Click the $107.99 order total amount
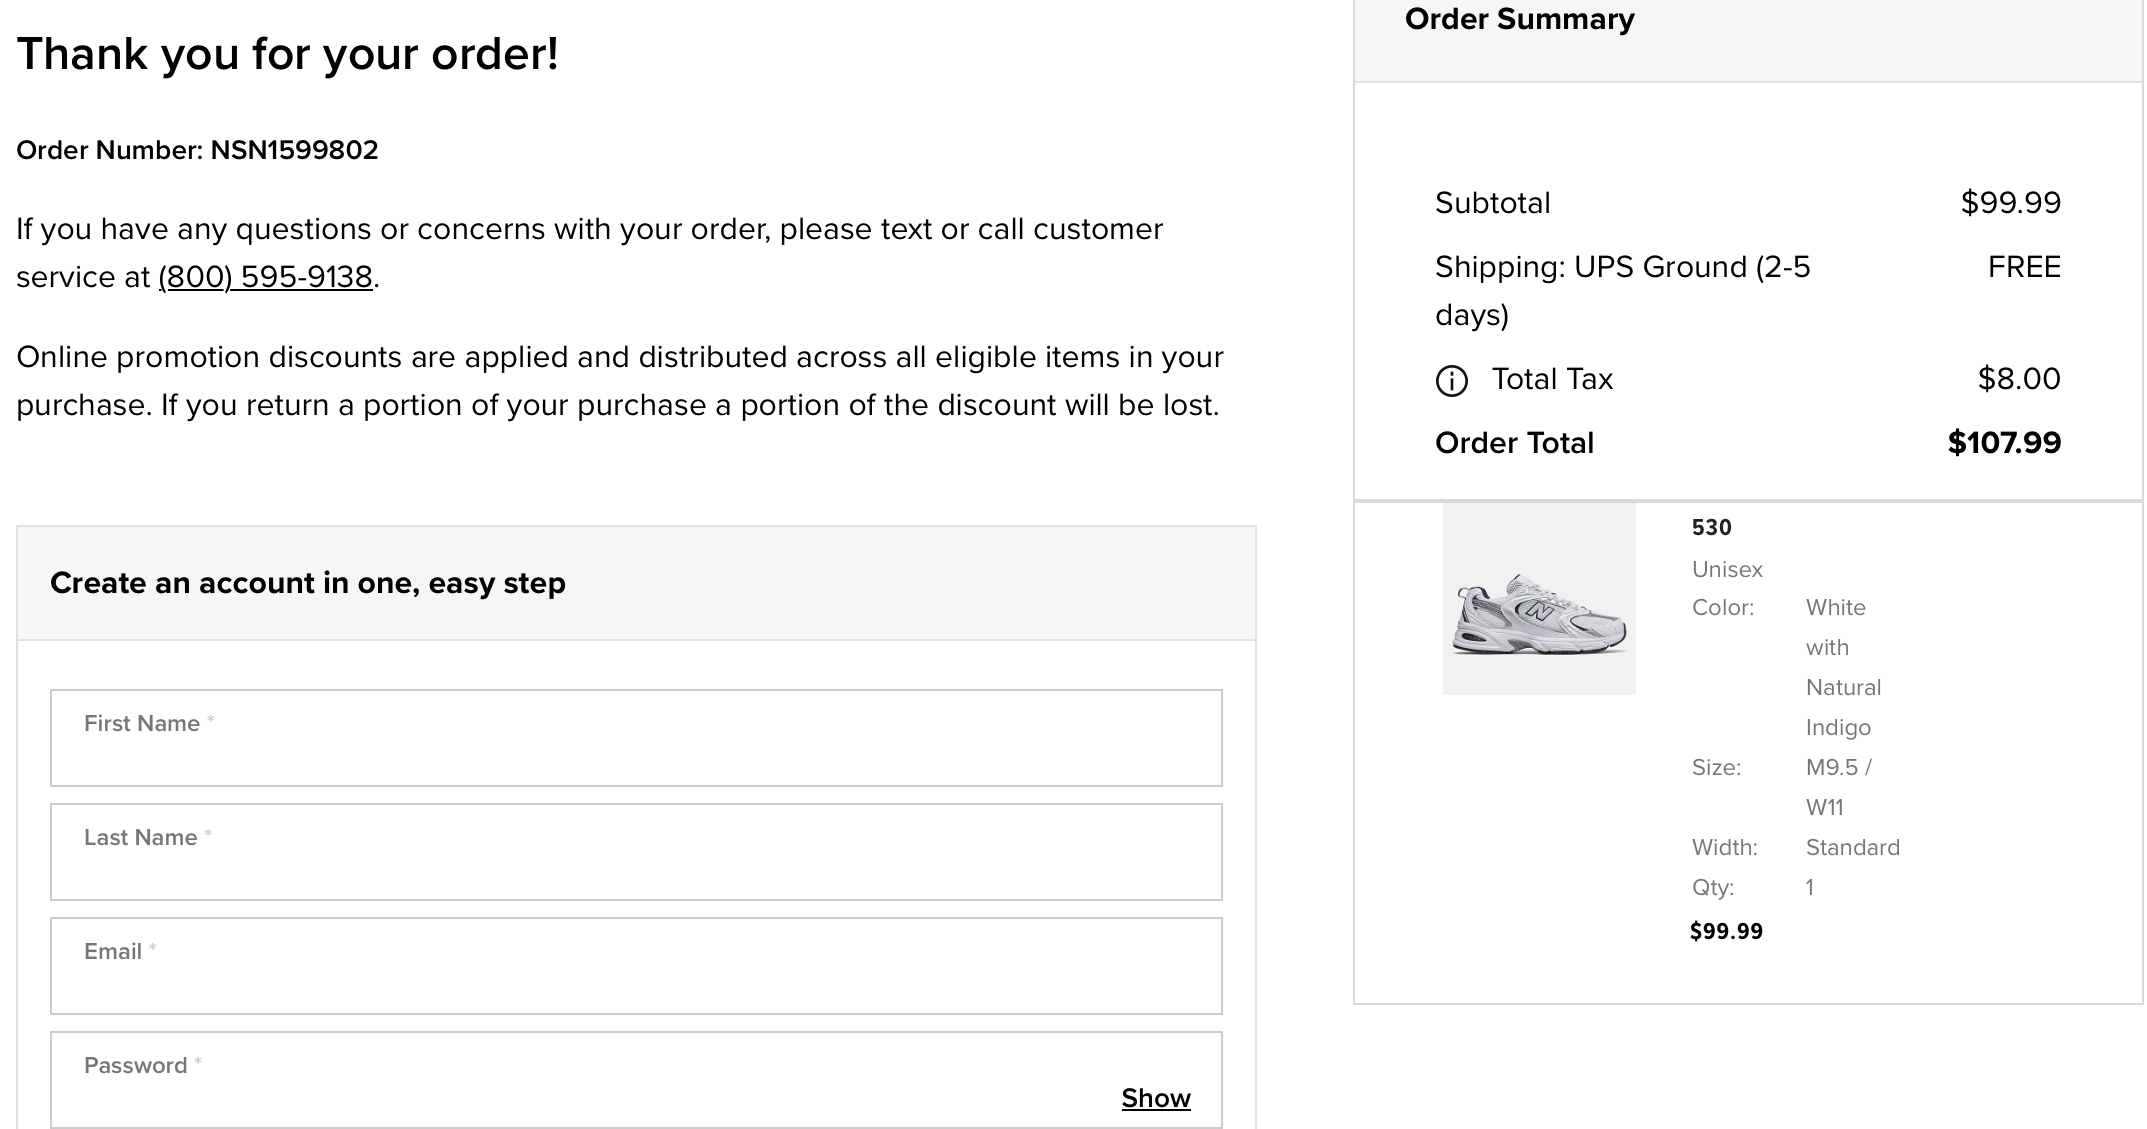 (2004, 443)
